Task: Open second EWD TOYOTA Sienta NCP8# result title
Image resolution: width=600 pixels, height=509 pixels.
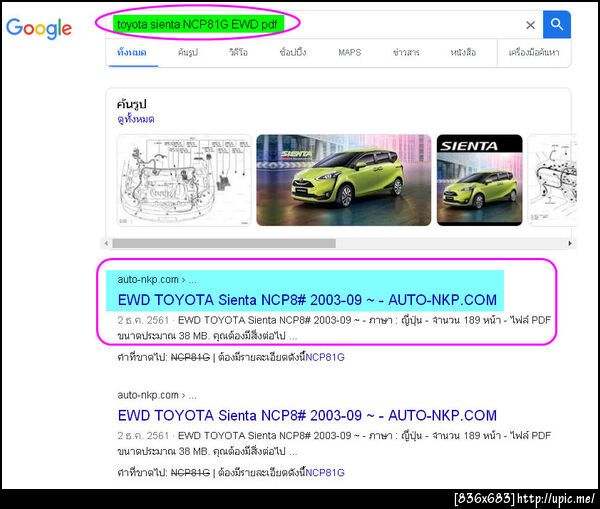Action: (x=307, y=416)
